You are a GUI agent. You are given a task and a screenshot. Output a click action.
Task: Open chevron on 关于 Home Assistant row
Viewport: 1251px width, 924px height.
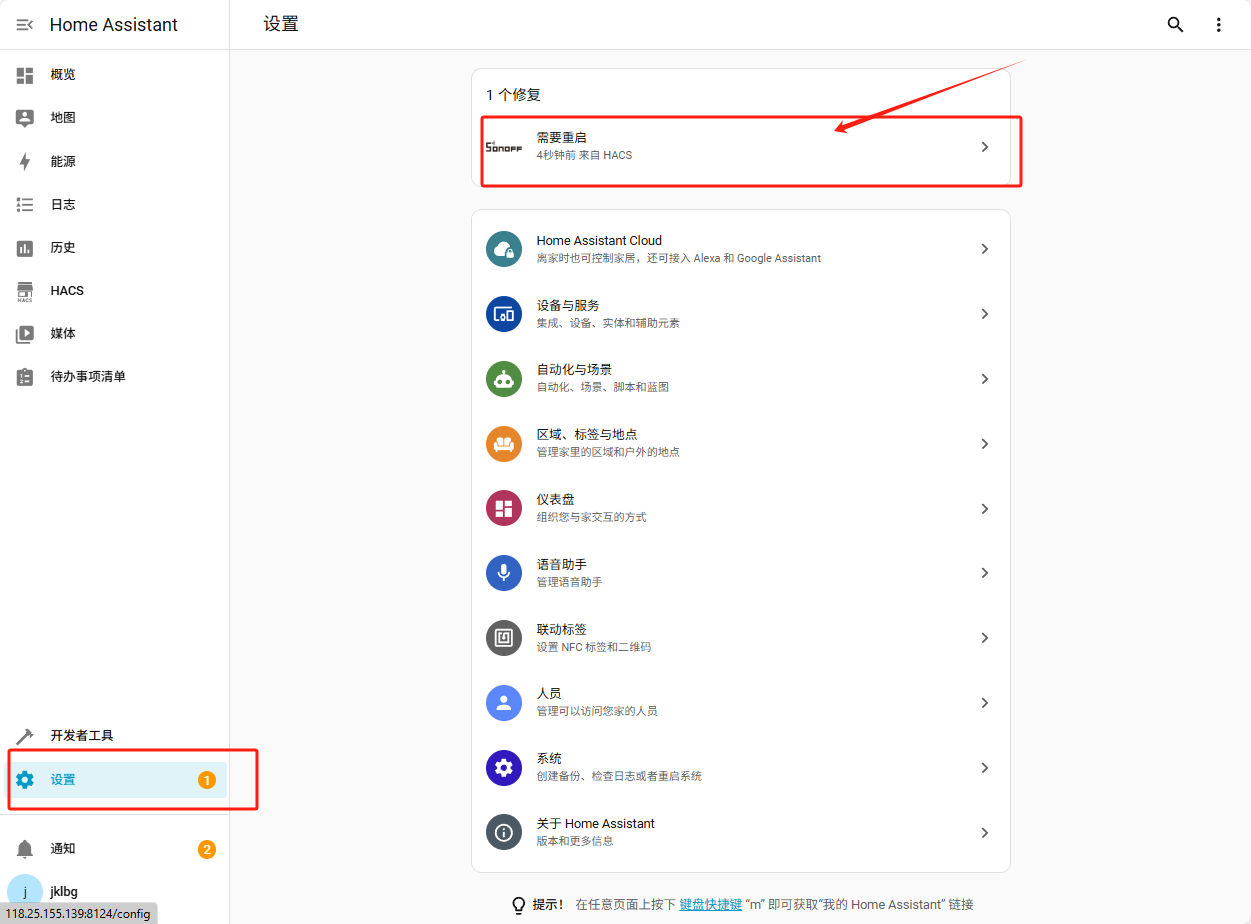(x=985, y=833)
